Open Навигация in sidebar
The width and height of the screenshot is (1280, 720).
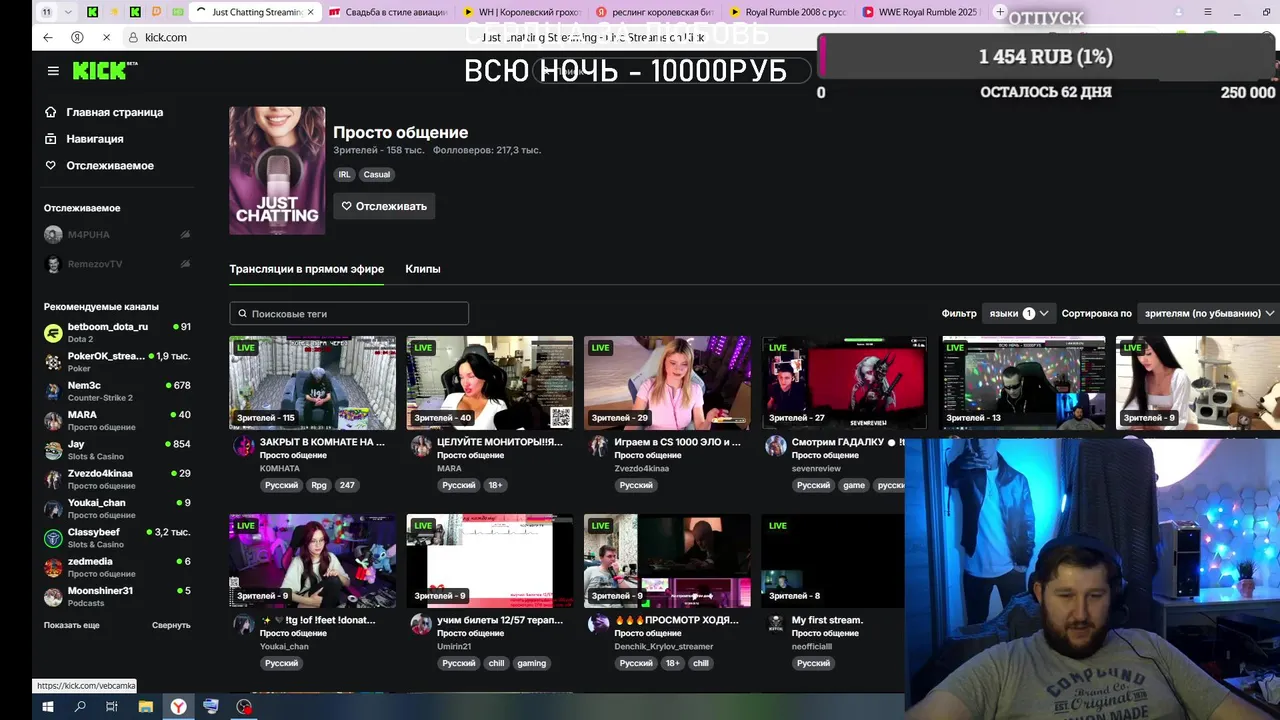click(x=95, y=139)
